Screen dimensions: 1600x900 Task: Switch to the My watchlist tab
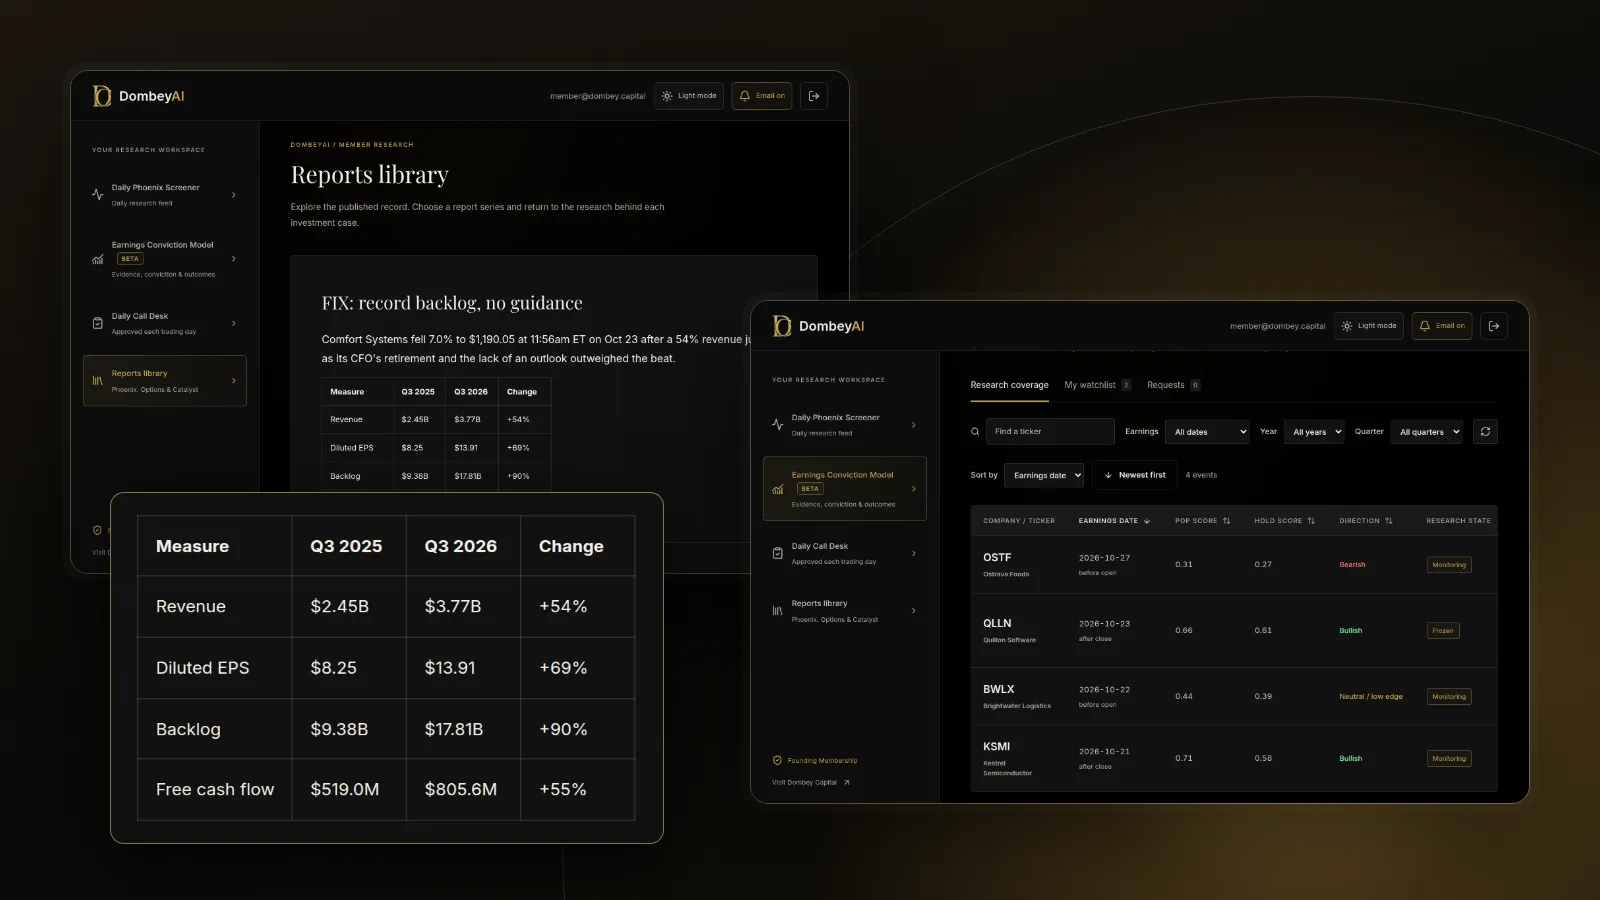point(1097,385)
